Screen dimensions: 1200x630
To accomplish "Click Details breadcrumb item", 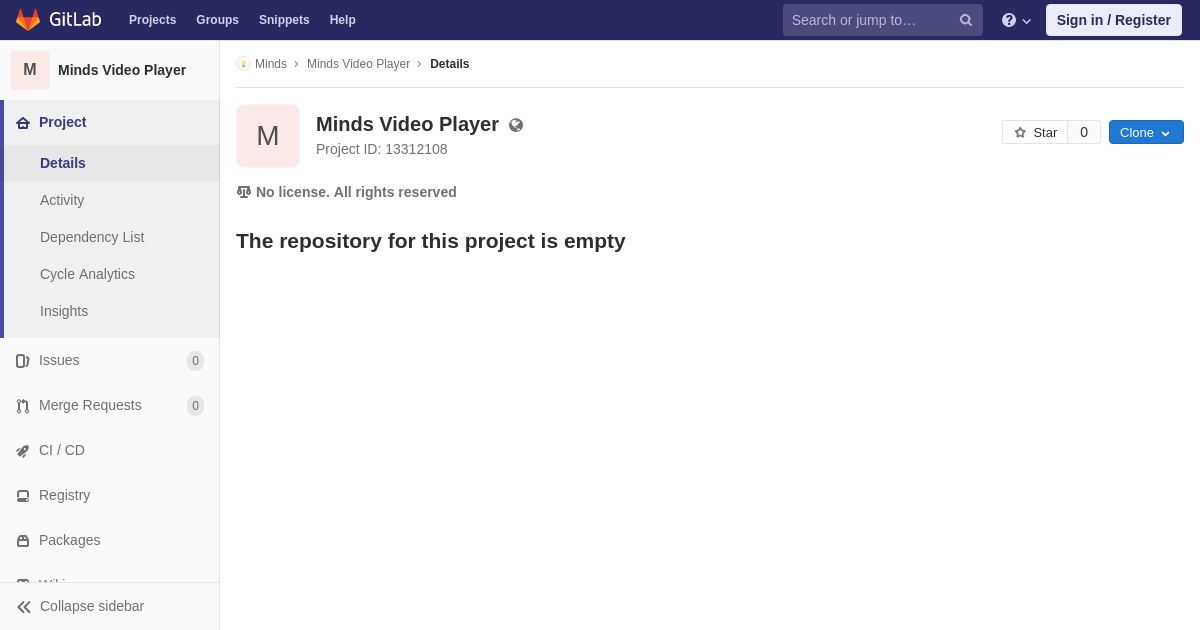I will pos(449,64).
